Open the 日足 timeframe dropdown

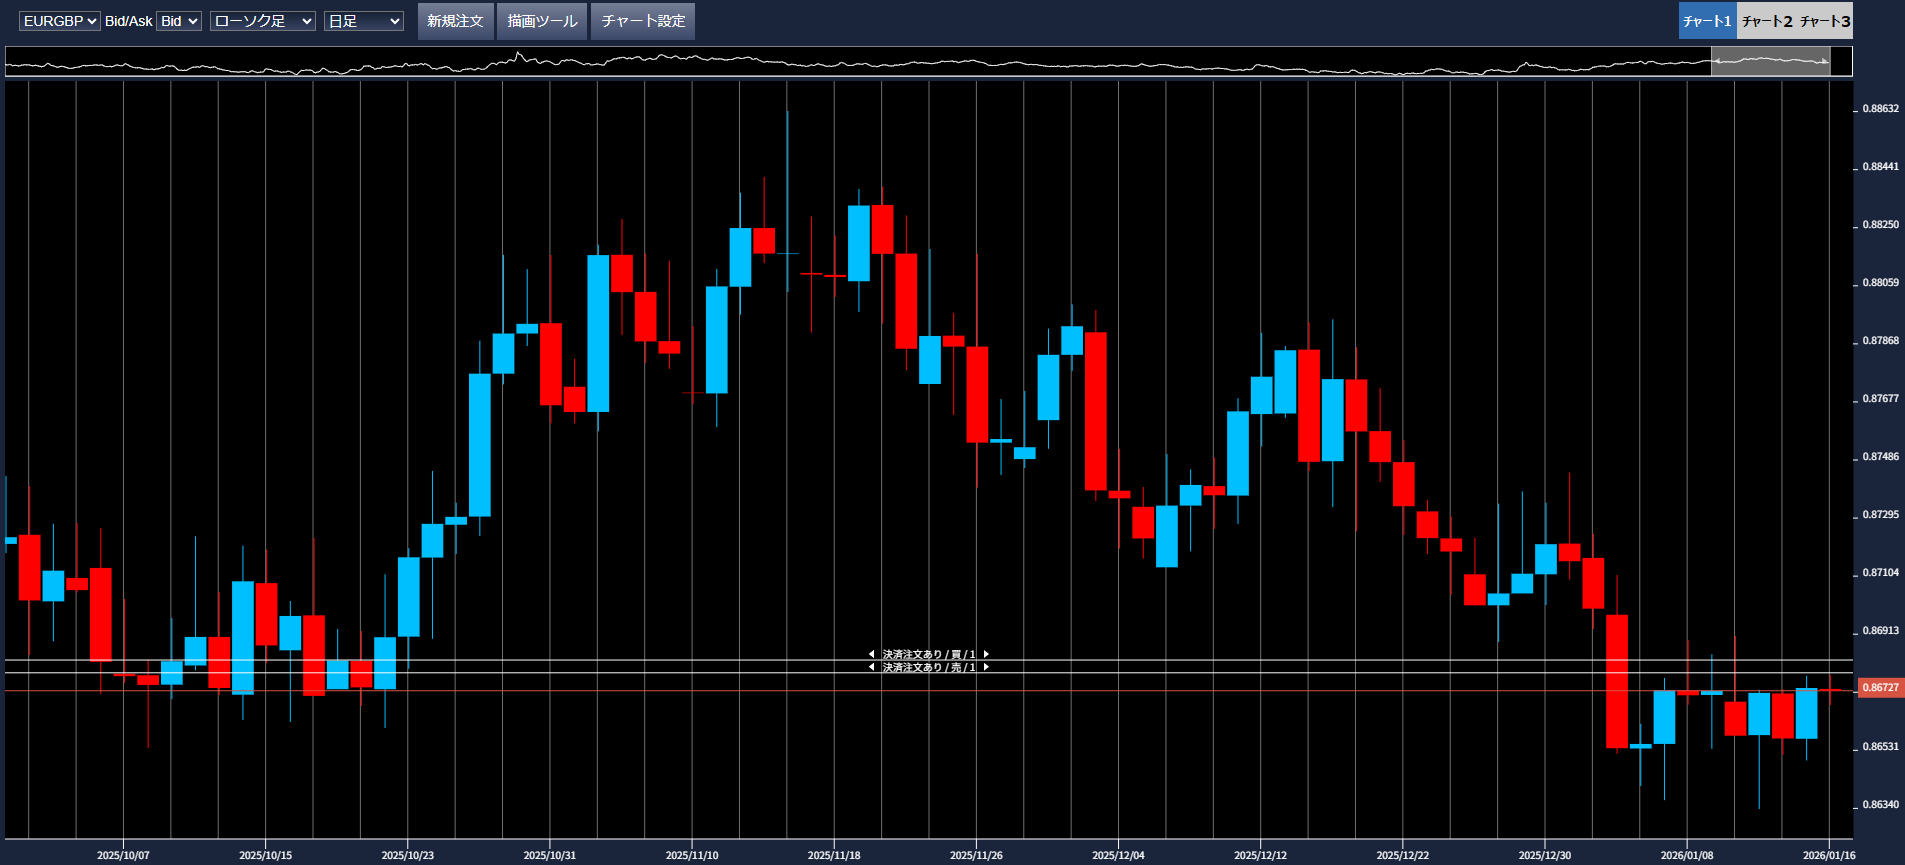363,21
